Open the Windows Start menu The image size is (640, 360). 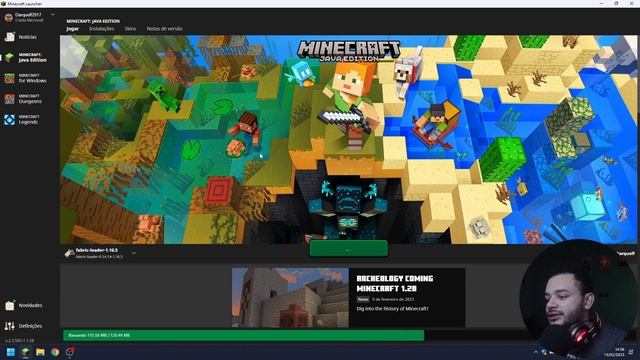coord(11,352)
